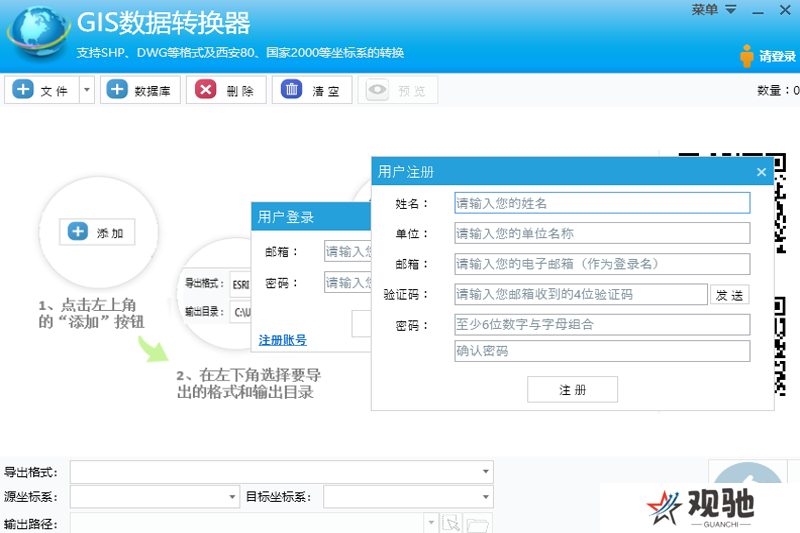Click the 密码 field in 用户登录 dialog

(348, 282)
